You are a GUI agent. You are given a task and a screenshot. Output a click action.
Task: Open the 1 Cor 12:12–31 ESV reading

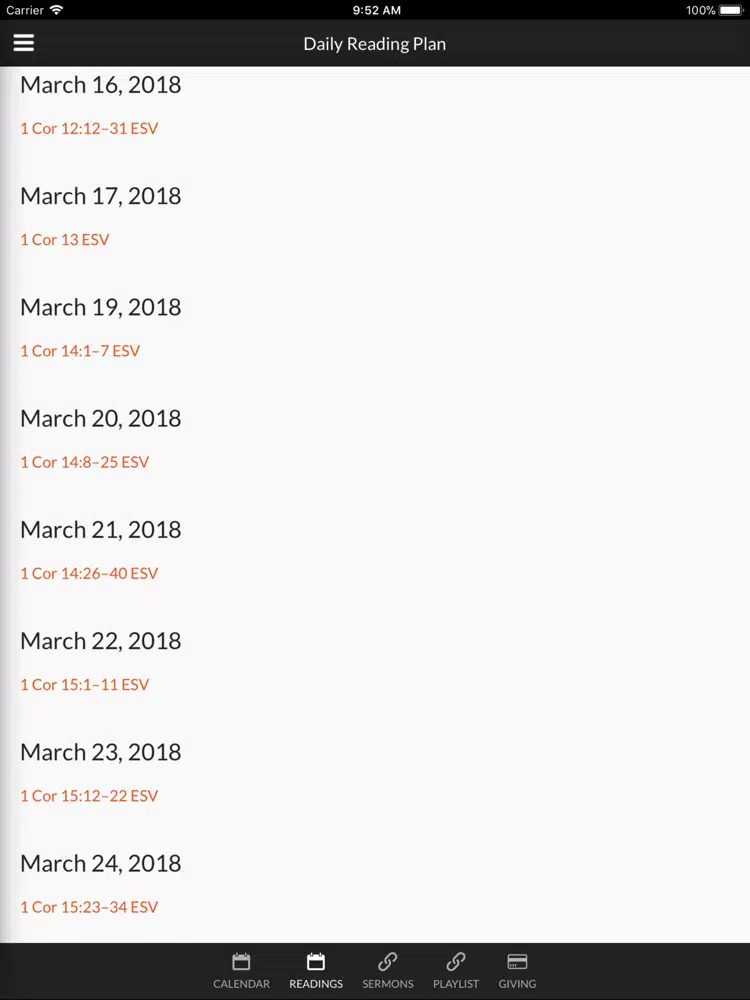[89, 128]
